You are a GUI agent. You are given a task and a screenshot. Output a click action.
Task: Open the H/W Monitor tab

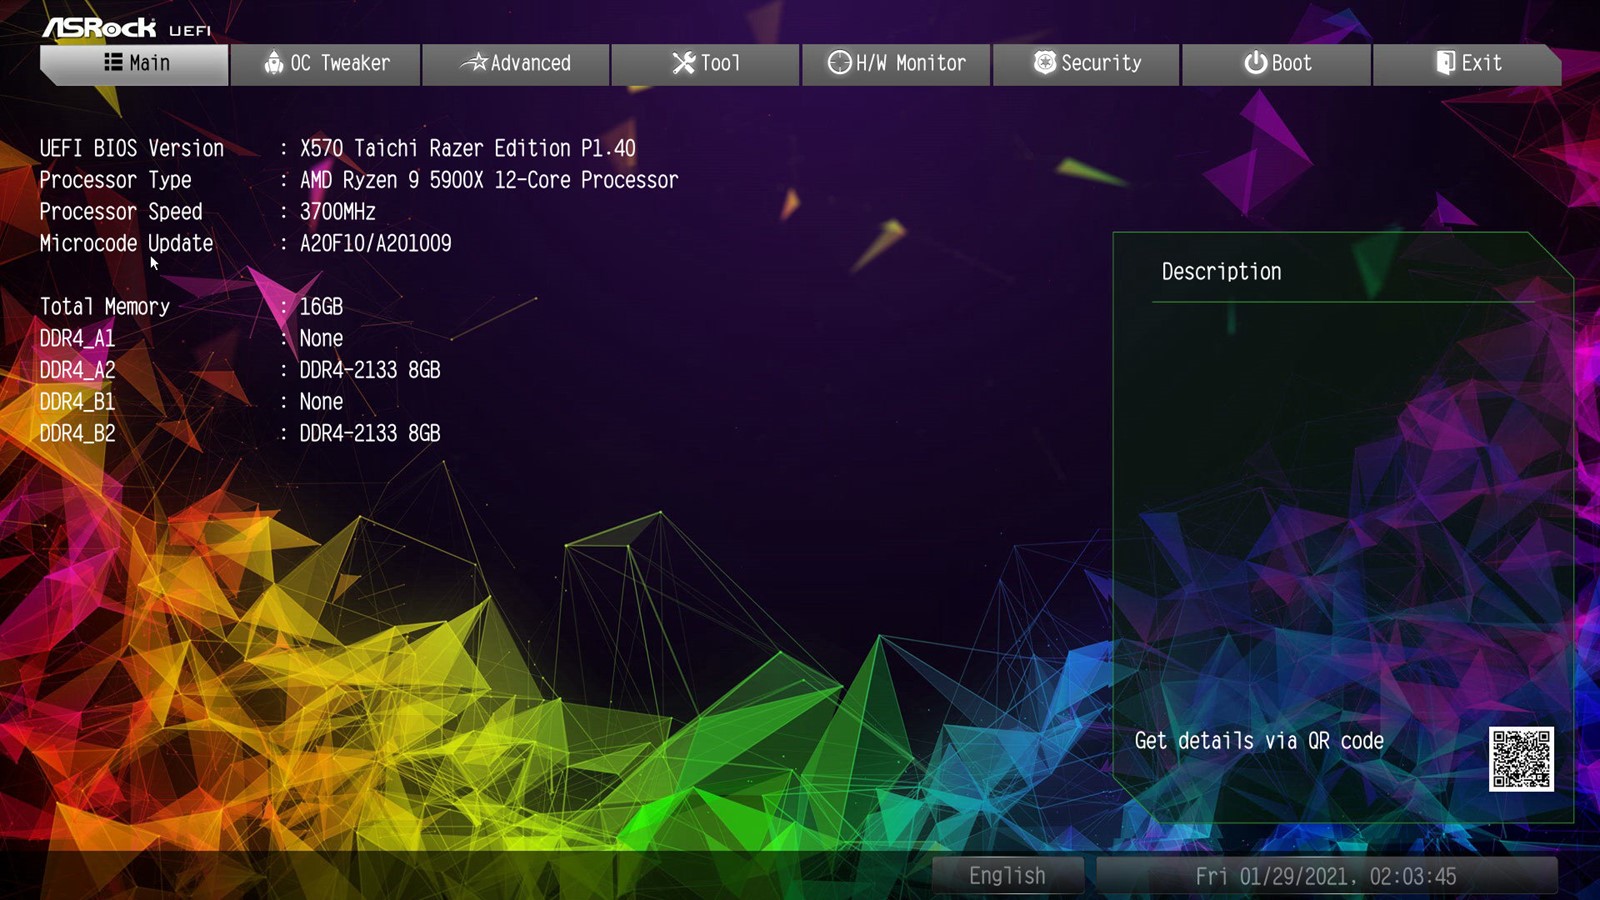click(896, 64)
